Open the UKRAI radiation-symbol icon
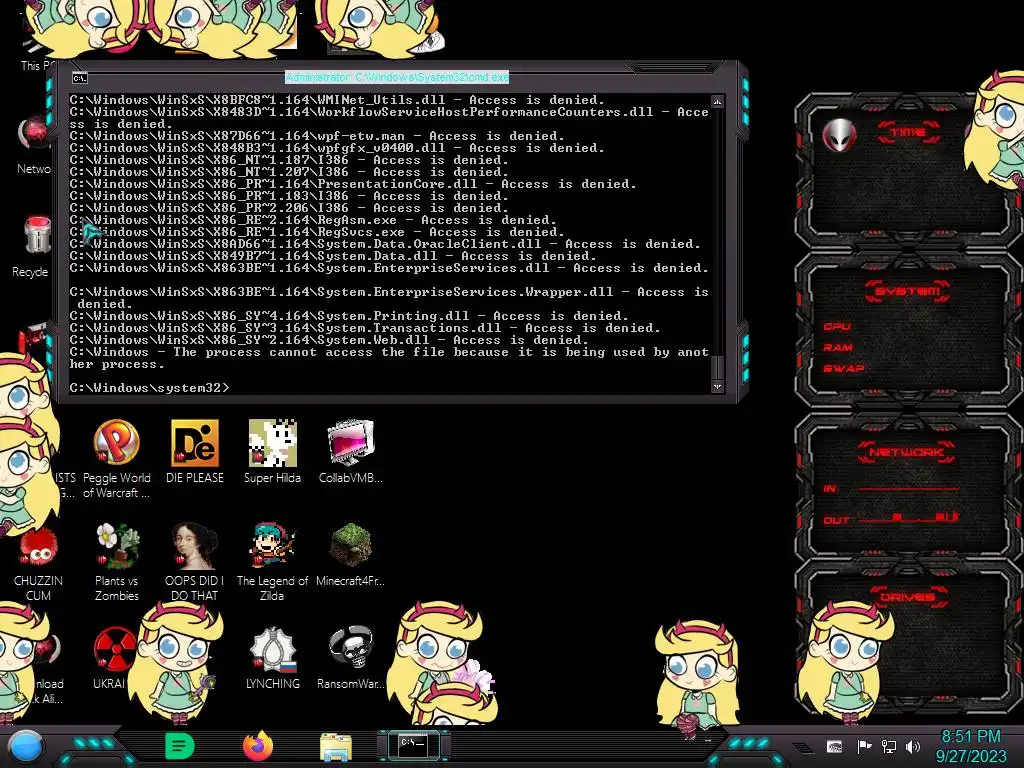This screenshot has width=1024, height=768. click(114, 649)
